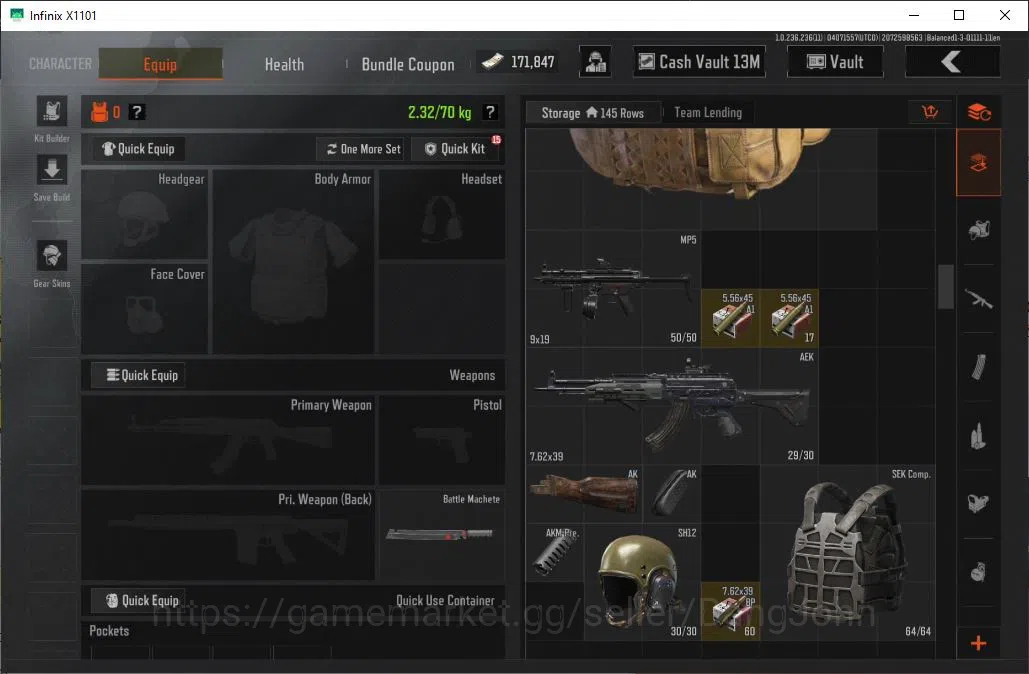Click the Primary Weapon slot
Image resolution: width=1029 pixels, height=674 pixels.
coord(228,440)
